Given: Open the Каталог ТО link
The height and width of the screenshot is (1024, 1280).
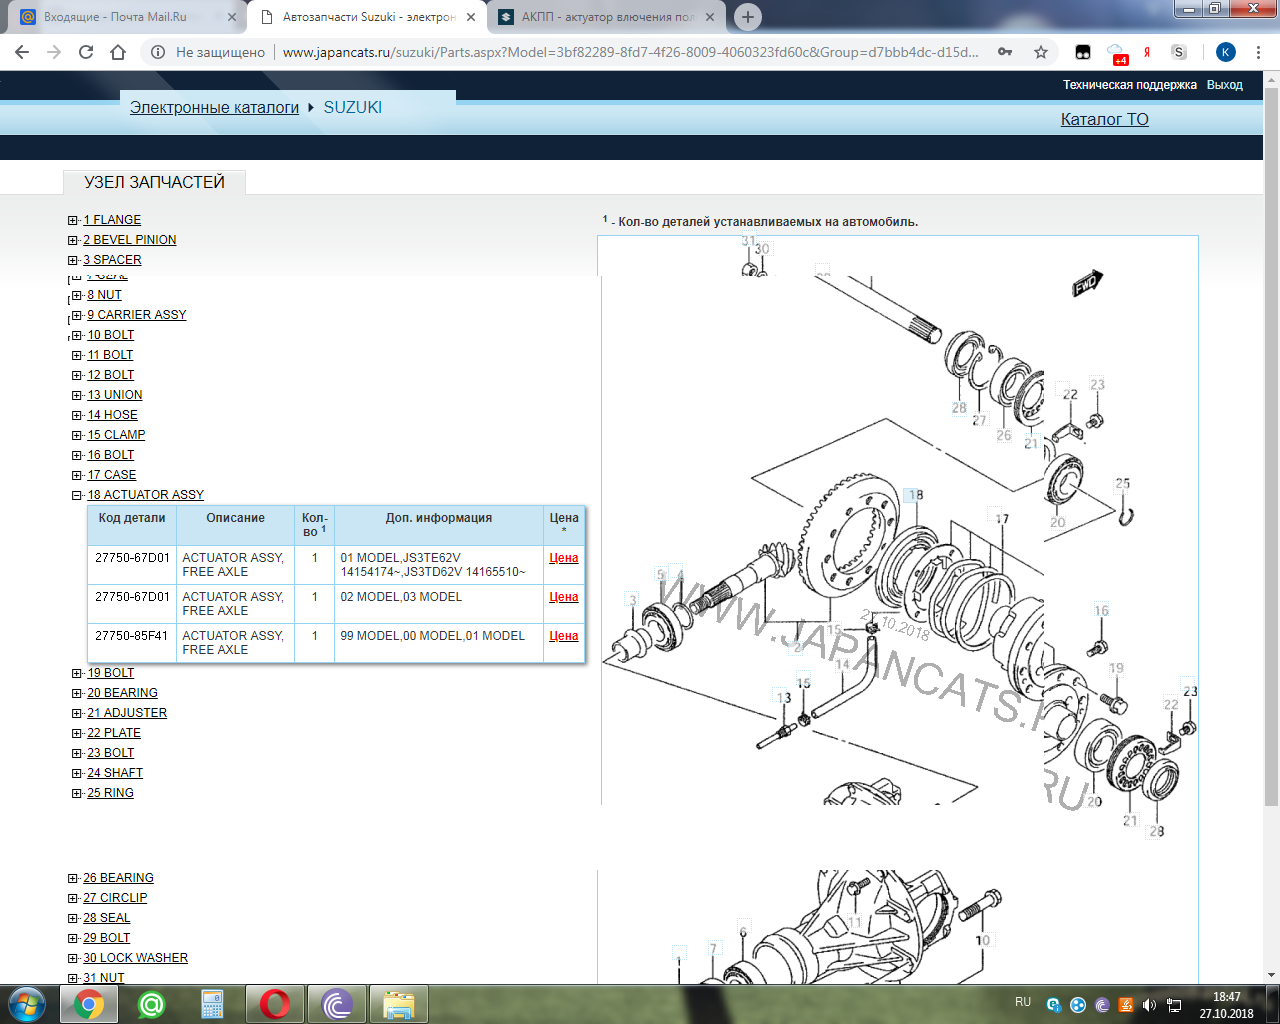Looking at the screenshot, I should [1104, 119].
